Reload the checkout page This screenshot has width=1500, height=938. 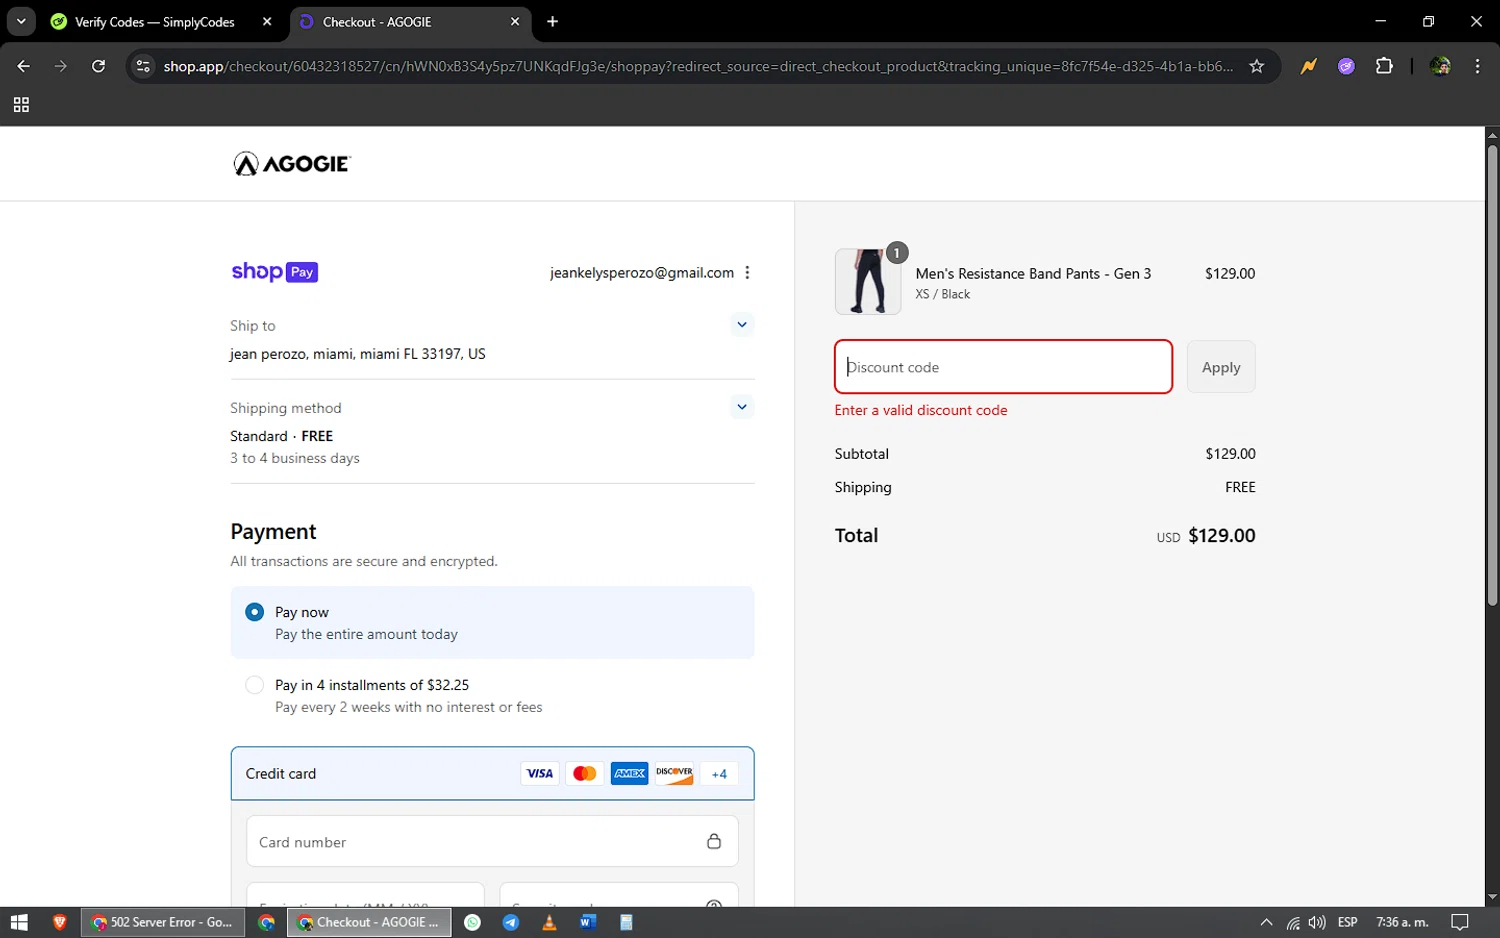tap(98, 66)
